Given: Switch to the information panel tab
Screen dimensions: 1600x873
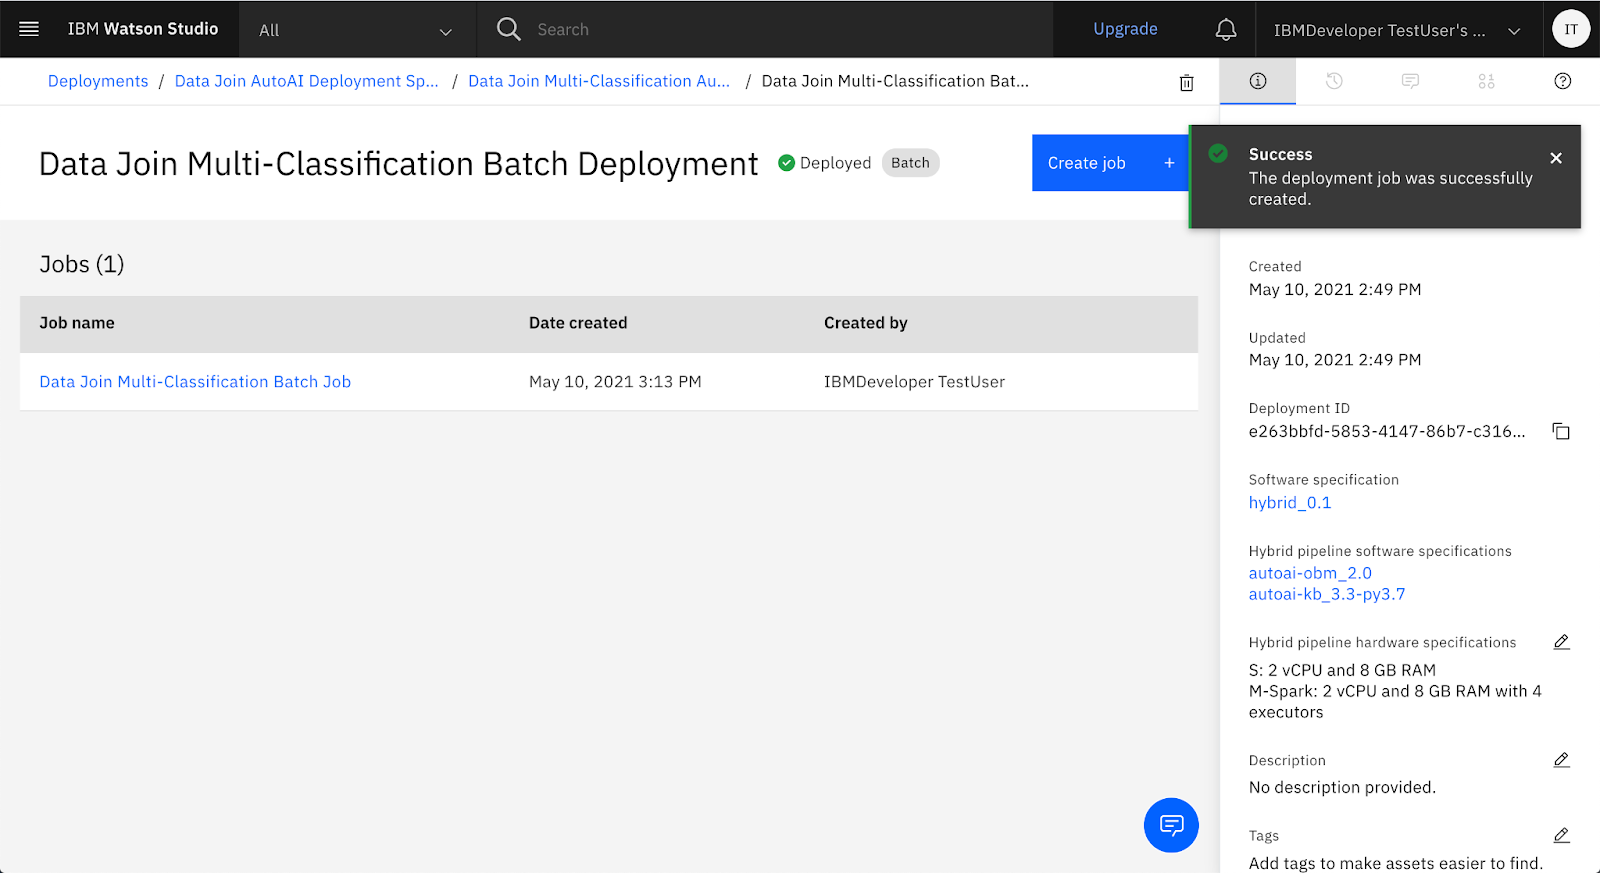Looking at the screenshot, I should pyautogui.click(x=1257, y=81).
